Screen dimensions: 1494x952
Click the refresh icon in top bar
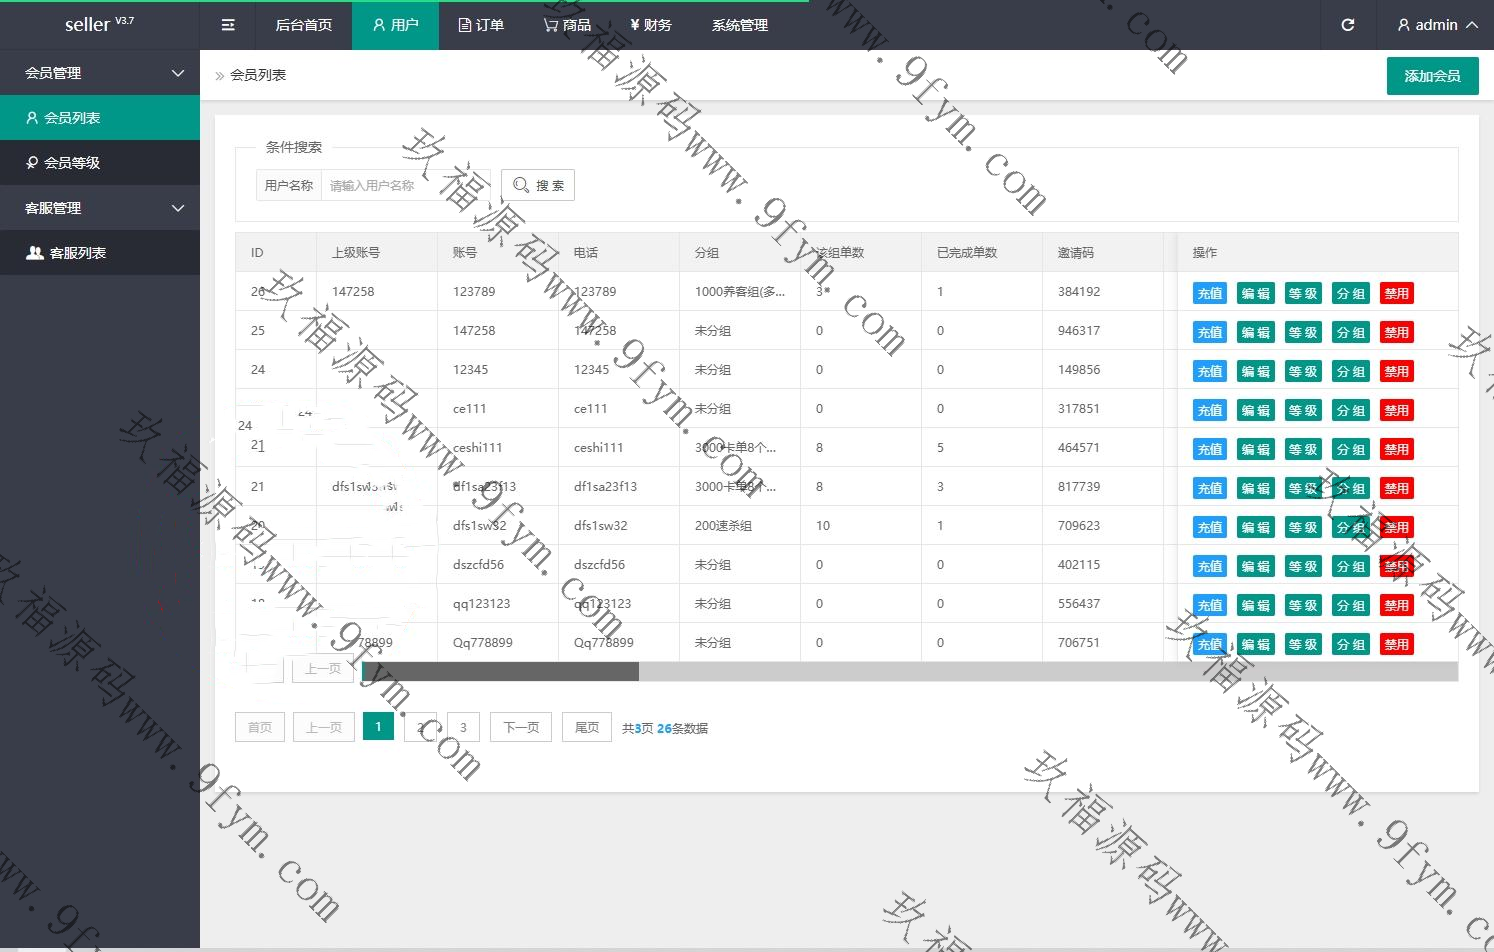coord(1347,25)
